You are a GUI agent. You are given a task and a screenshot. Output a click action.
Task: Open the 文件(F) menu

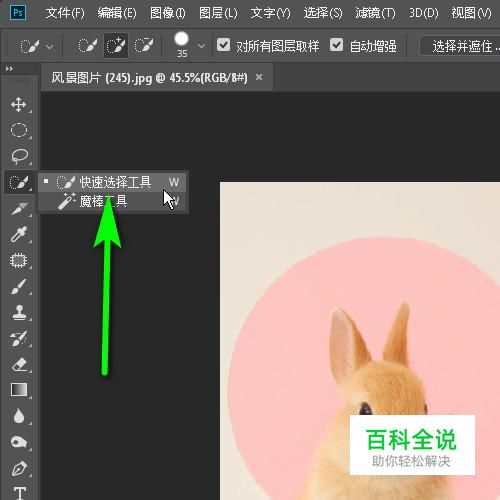click(x=65, y=13)
